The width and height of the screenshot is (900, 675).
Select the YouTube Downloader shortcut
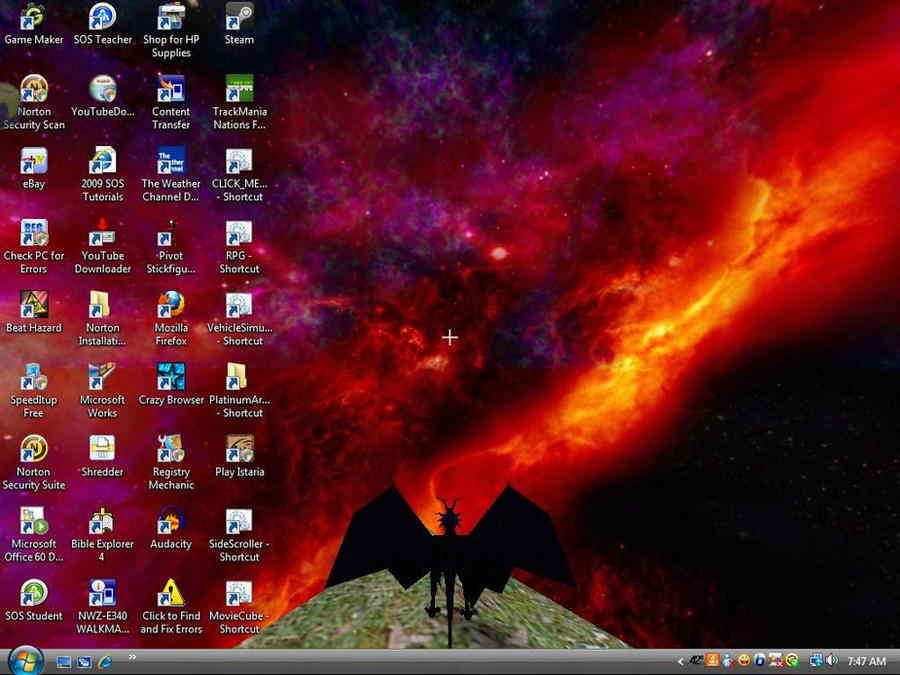pyautogui.click(x=102, y=247)
